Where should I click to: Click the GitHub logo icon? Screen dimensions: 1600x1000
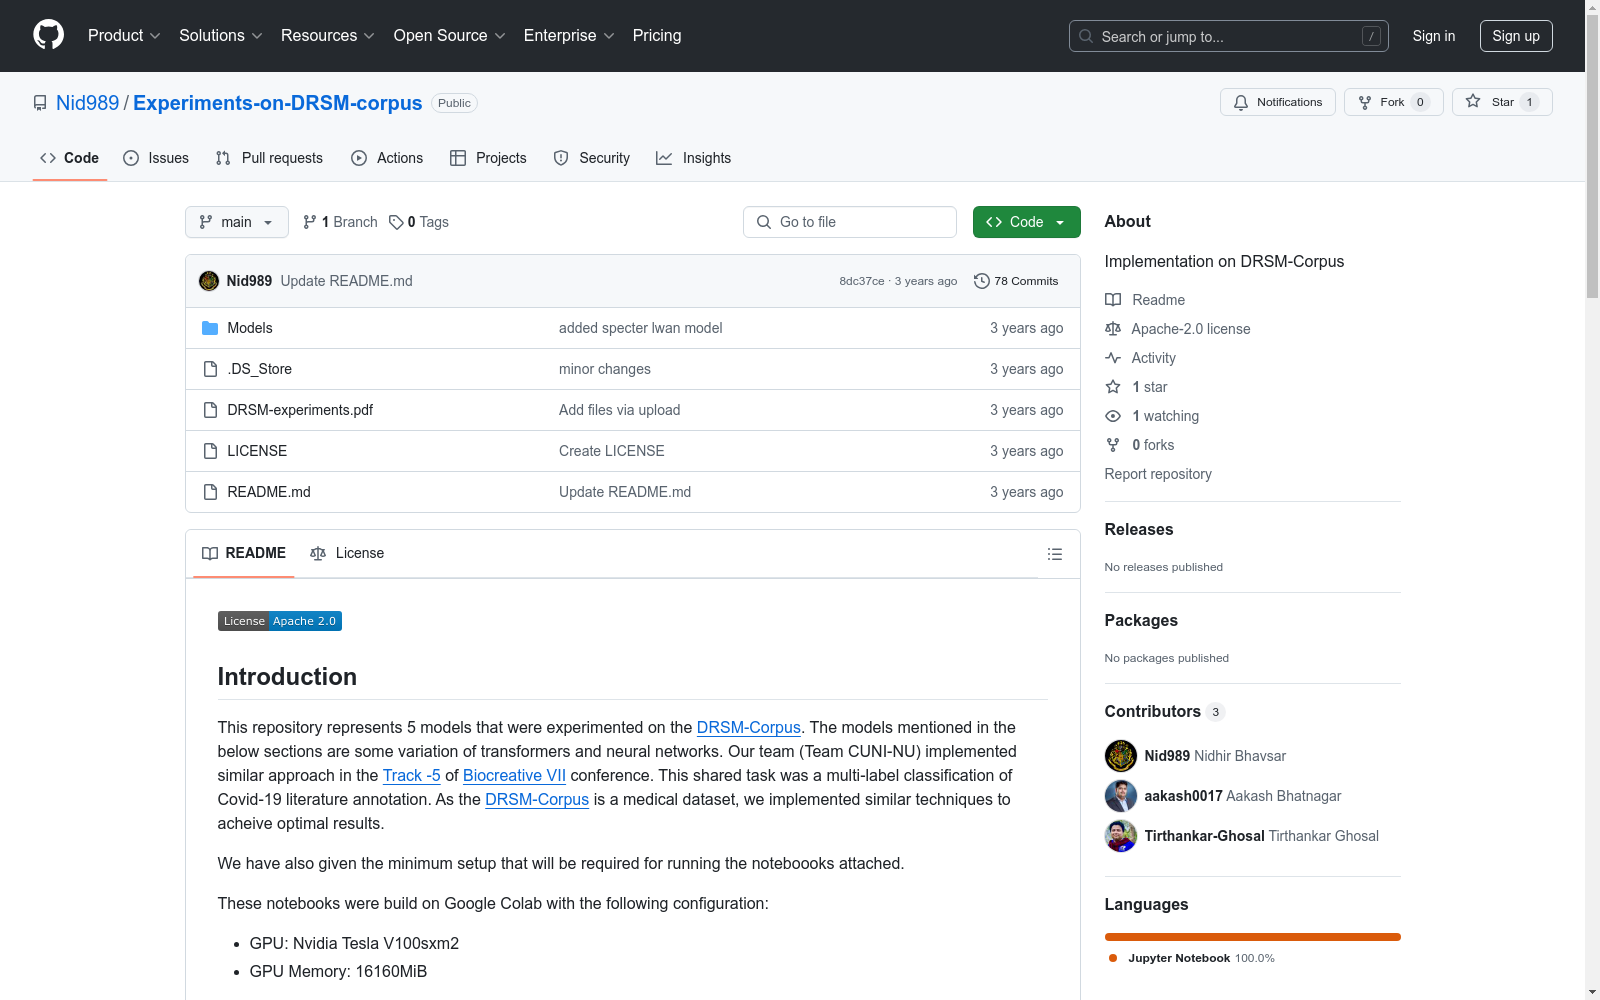[48, 35]
